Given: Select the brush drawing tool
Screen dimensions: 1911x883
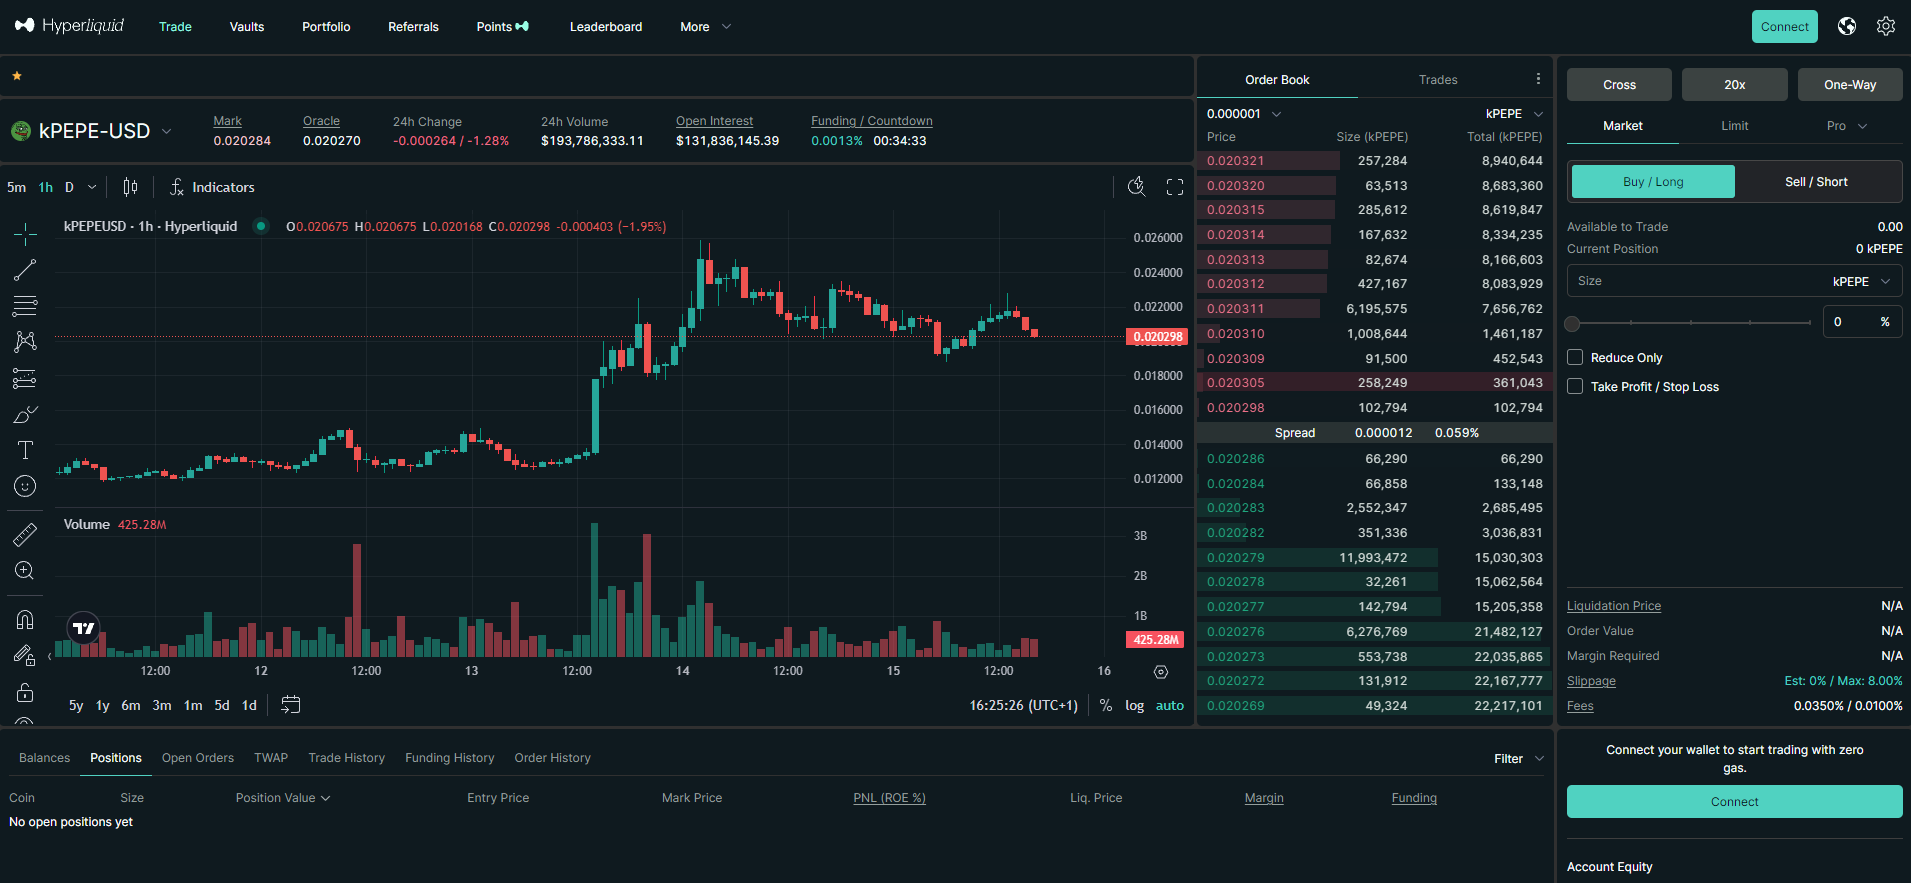Looking at the screenshot, I should pos(25,414).
